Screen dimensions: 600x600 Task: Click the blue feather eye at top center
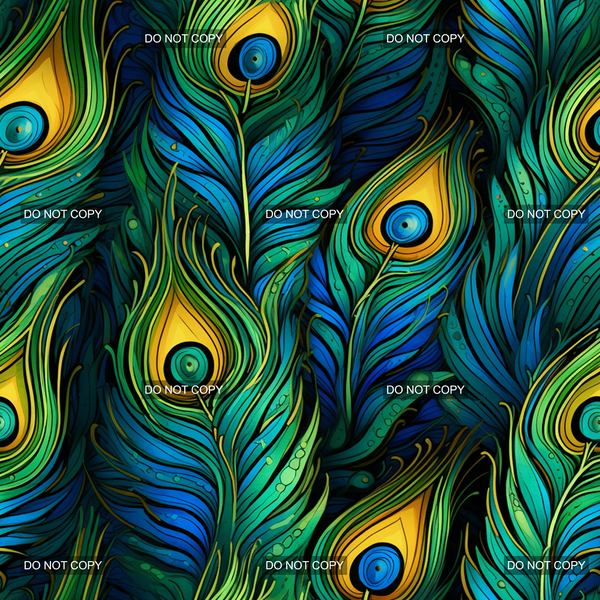(x=258, y=53)
